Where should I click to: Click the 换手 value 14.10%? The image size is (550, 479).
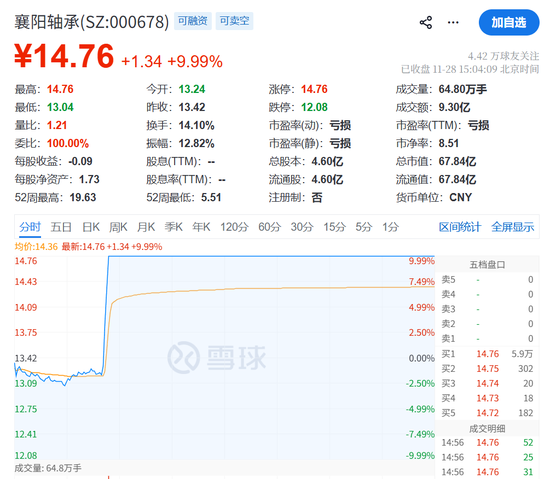(x=196, y=125)
